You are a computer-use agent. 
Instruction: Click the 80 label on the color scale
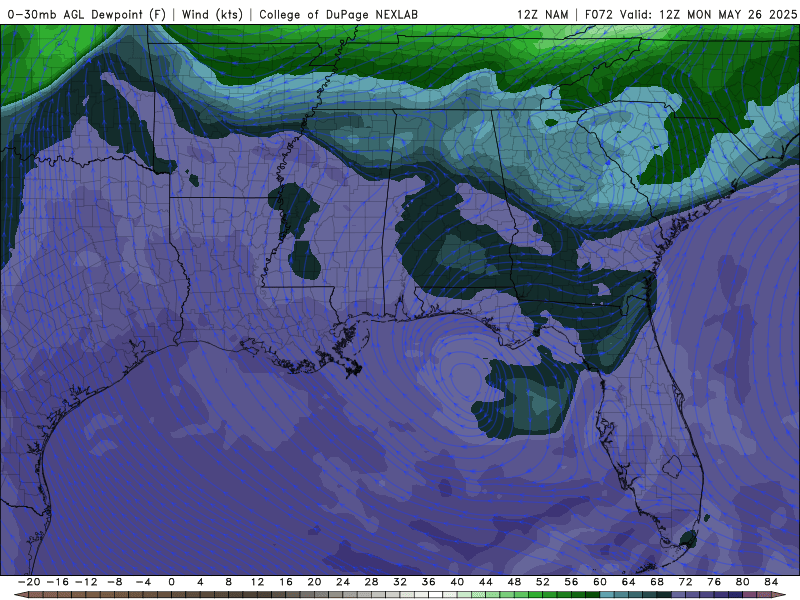click(743, 582)
